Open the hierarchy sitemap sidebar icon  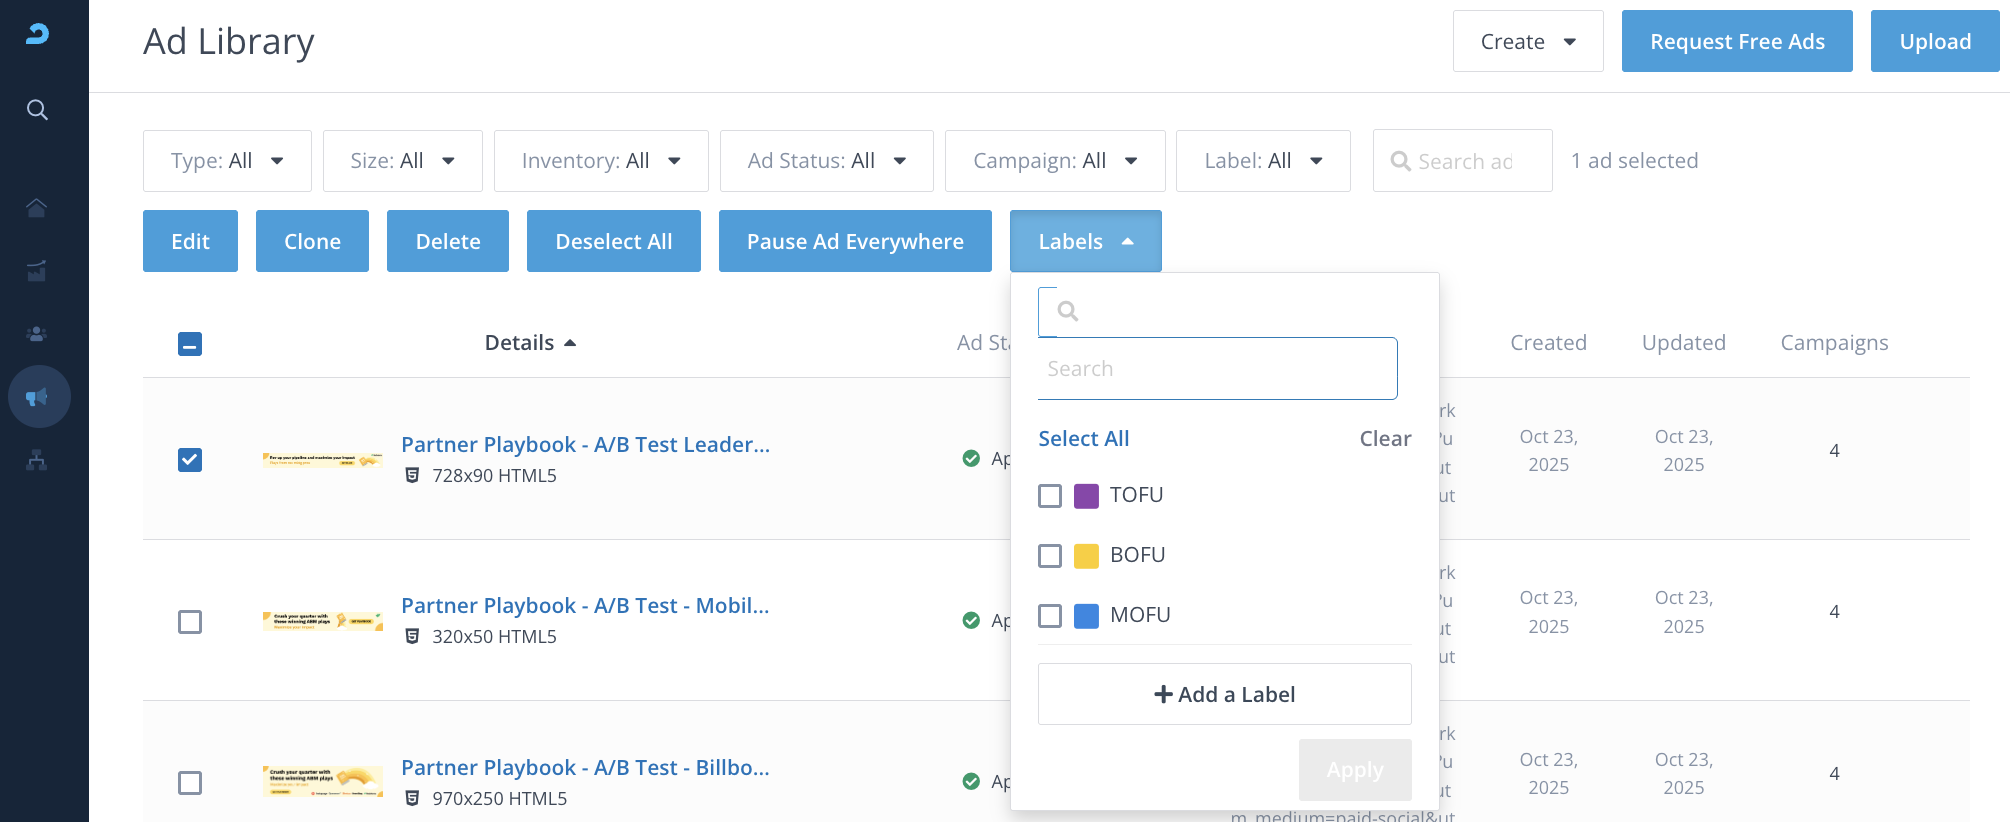coord(37,460)
